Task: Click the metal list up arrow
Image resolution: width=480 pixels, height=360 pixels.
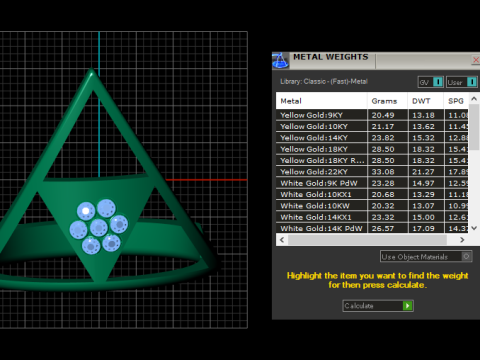Action: click(474, 98)
